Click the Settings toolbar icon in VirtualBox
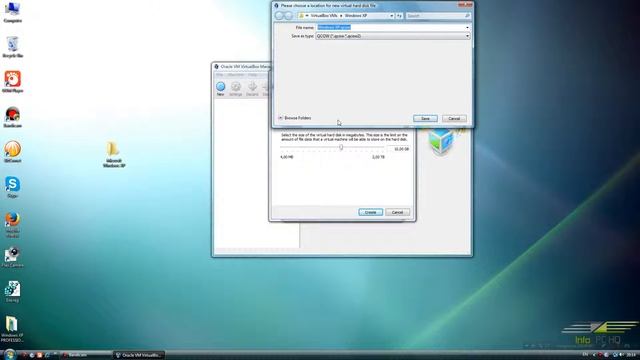Screen dimensions: 640x360 pyautogui.click(x=236, y=89)
